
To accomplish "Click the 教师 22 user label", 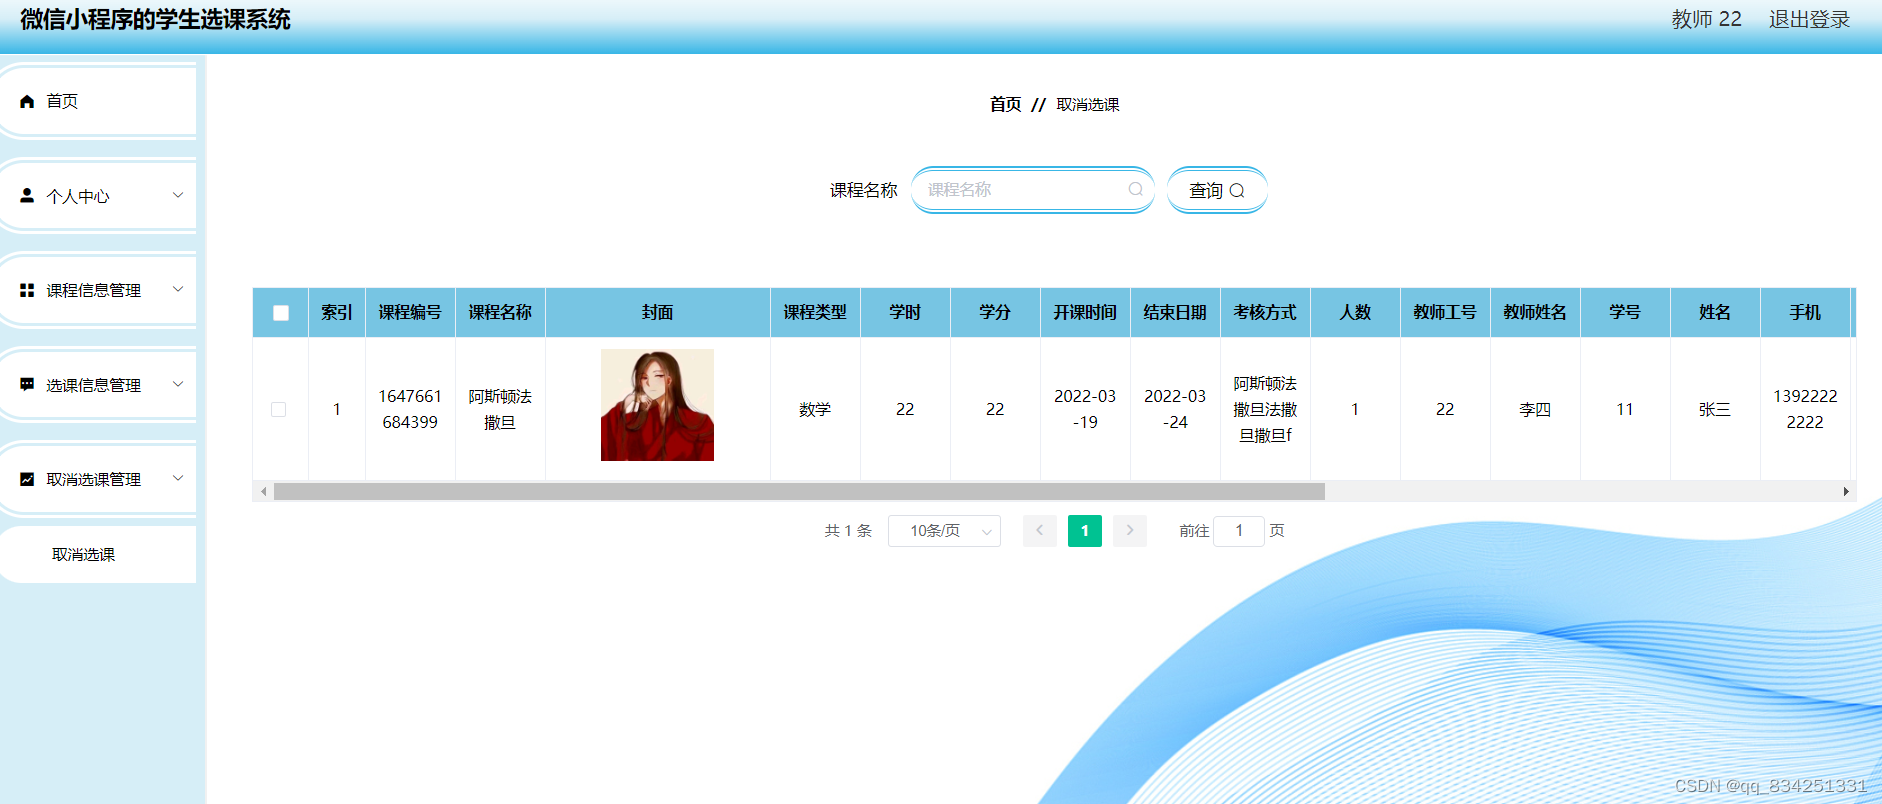I will click(x=1706, y=19).
